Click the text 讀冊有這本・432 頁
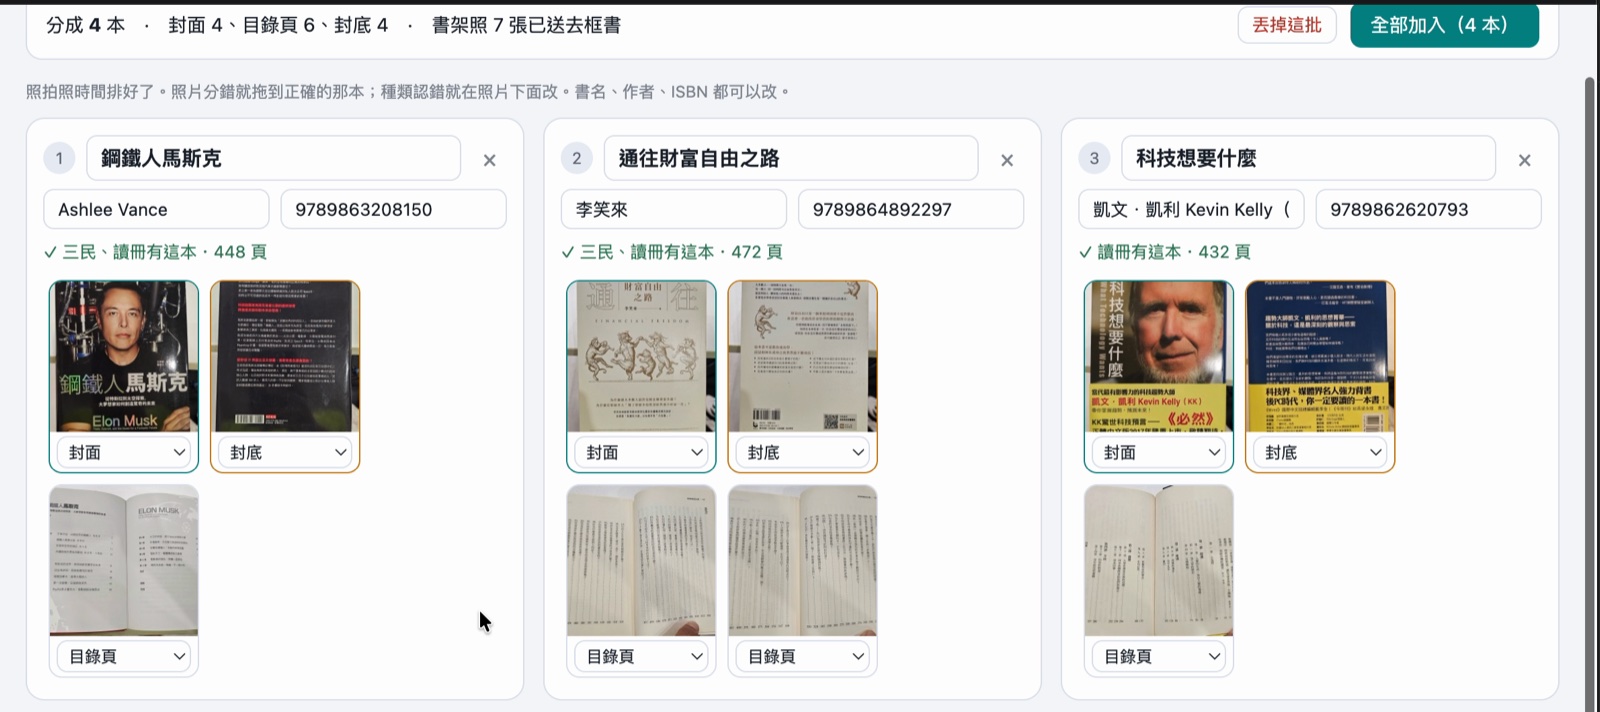Screen dimensions: 1600x712 tap(1174, 252)
